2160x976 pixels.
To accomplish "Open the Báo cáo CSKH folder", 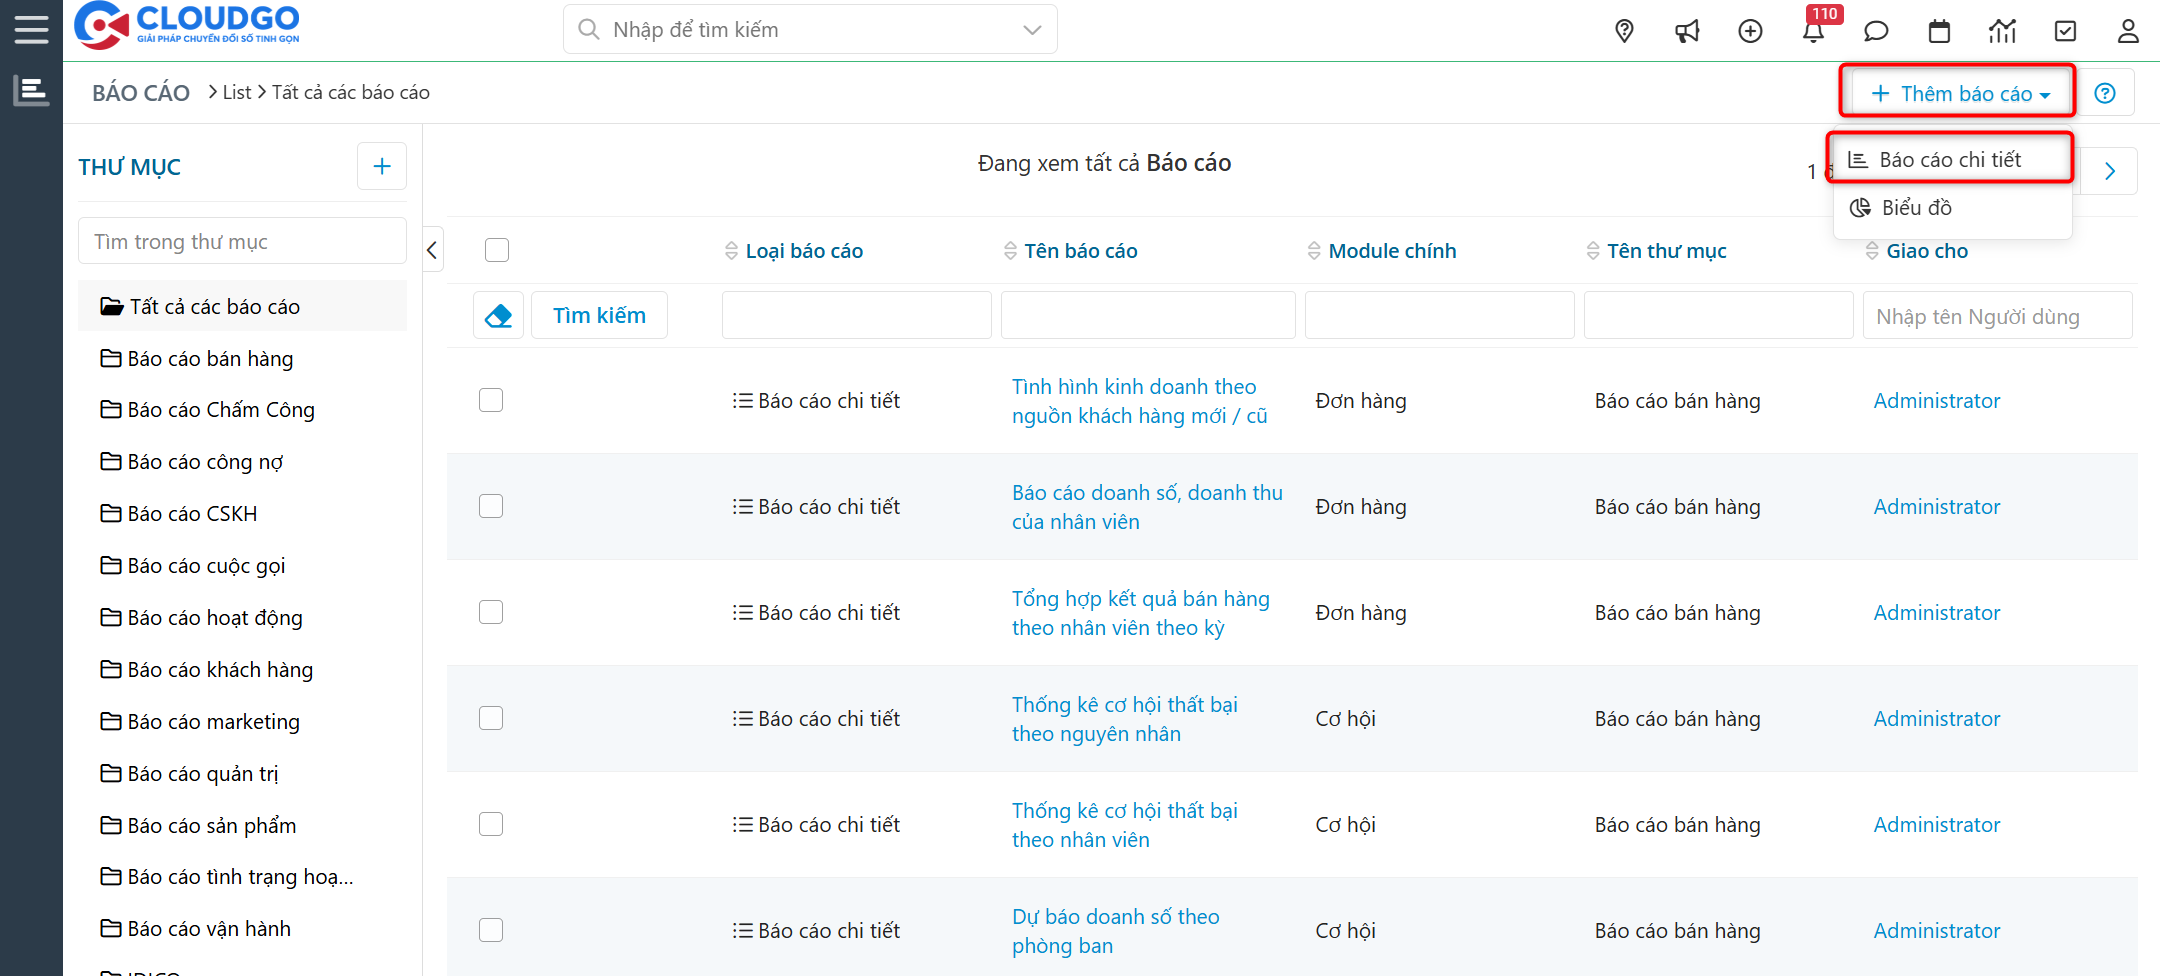I will coord(192,514).
